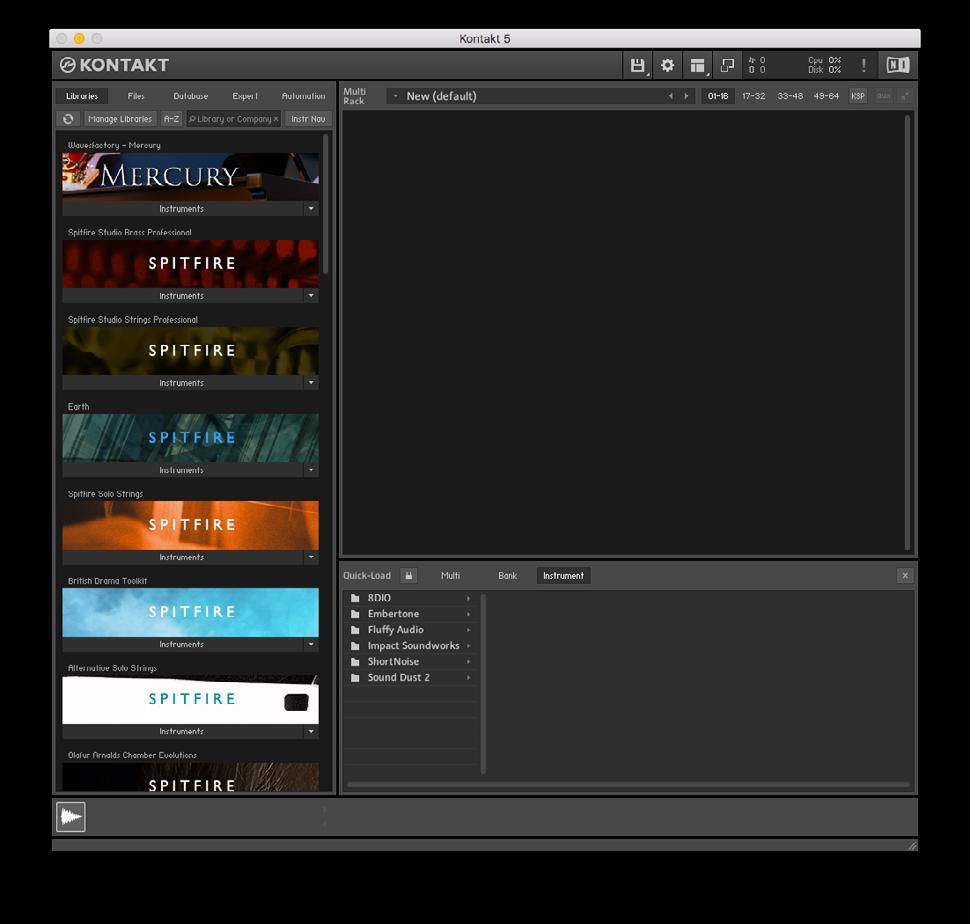970x924 pixels.
Task: Expand the multi name dropdown arrow
Action: (x=395, y=96)
